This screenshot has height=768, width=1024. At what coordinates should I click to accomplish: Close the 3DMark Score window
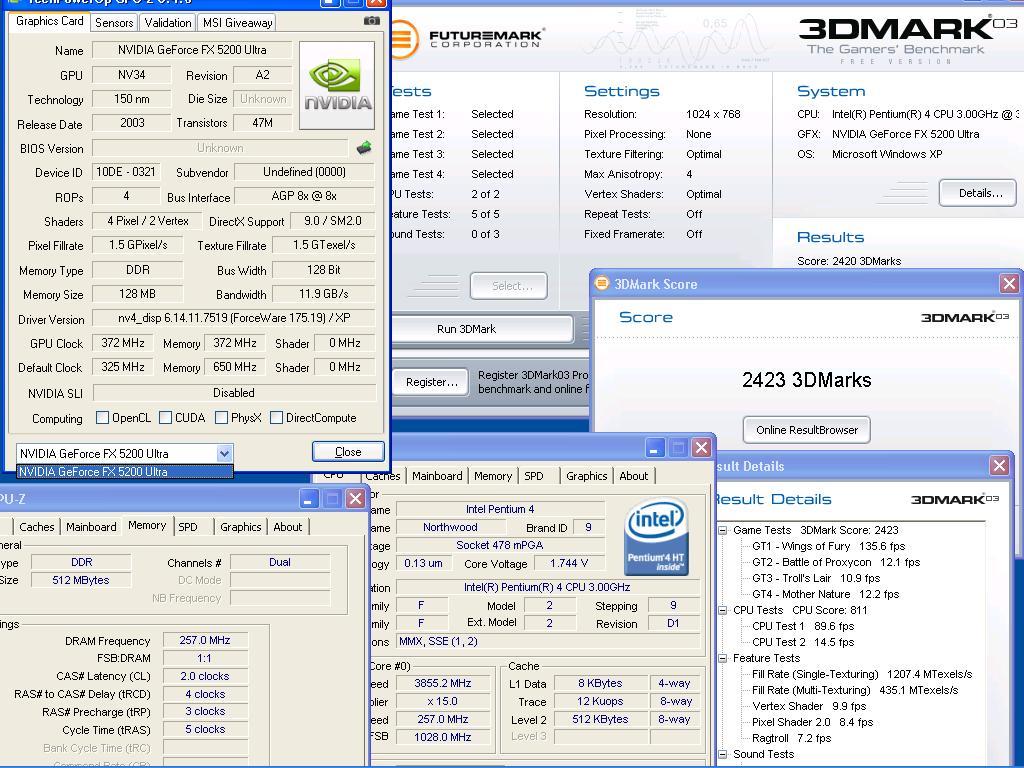click(1010, 283)
